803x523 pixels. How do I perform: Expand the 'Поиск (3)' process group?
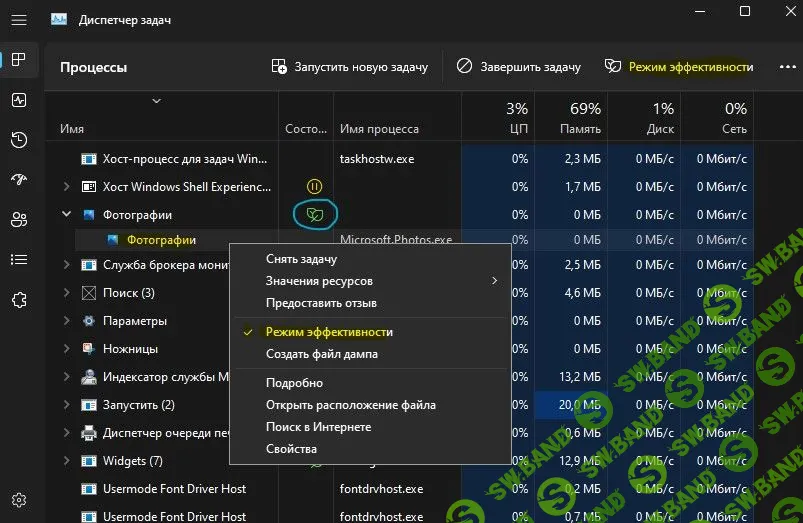(67, 293)
